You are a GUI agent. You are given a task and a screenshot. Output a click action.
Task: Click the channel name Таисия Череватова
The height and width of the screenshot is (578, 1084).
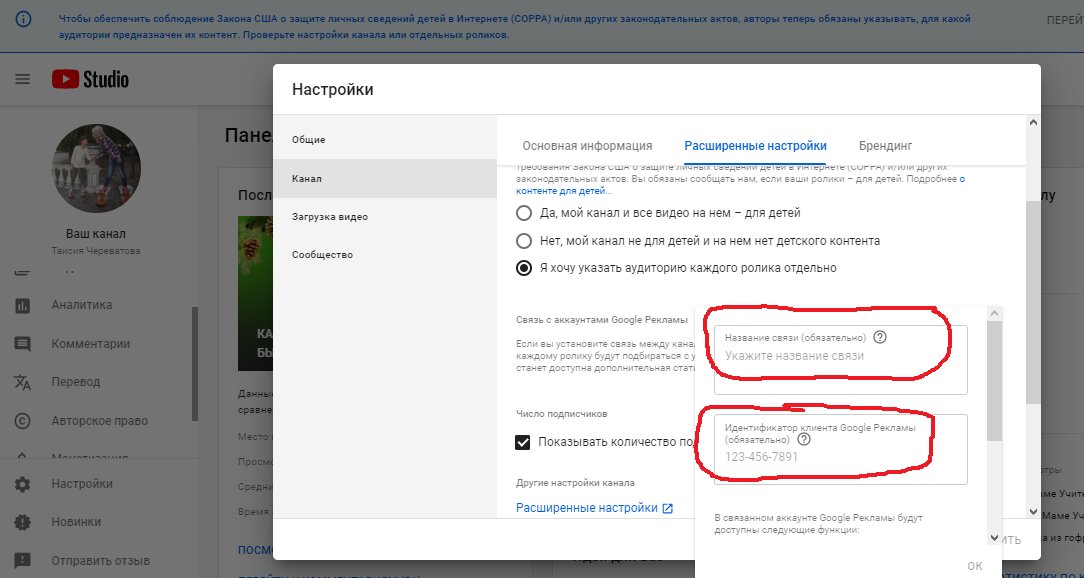96,250
